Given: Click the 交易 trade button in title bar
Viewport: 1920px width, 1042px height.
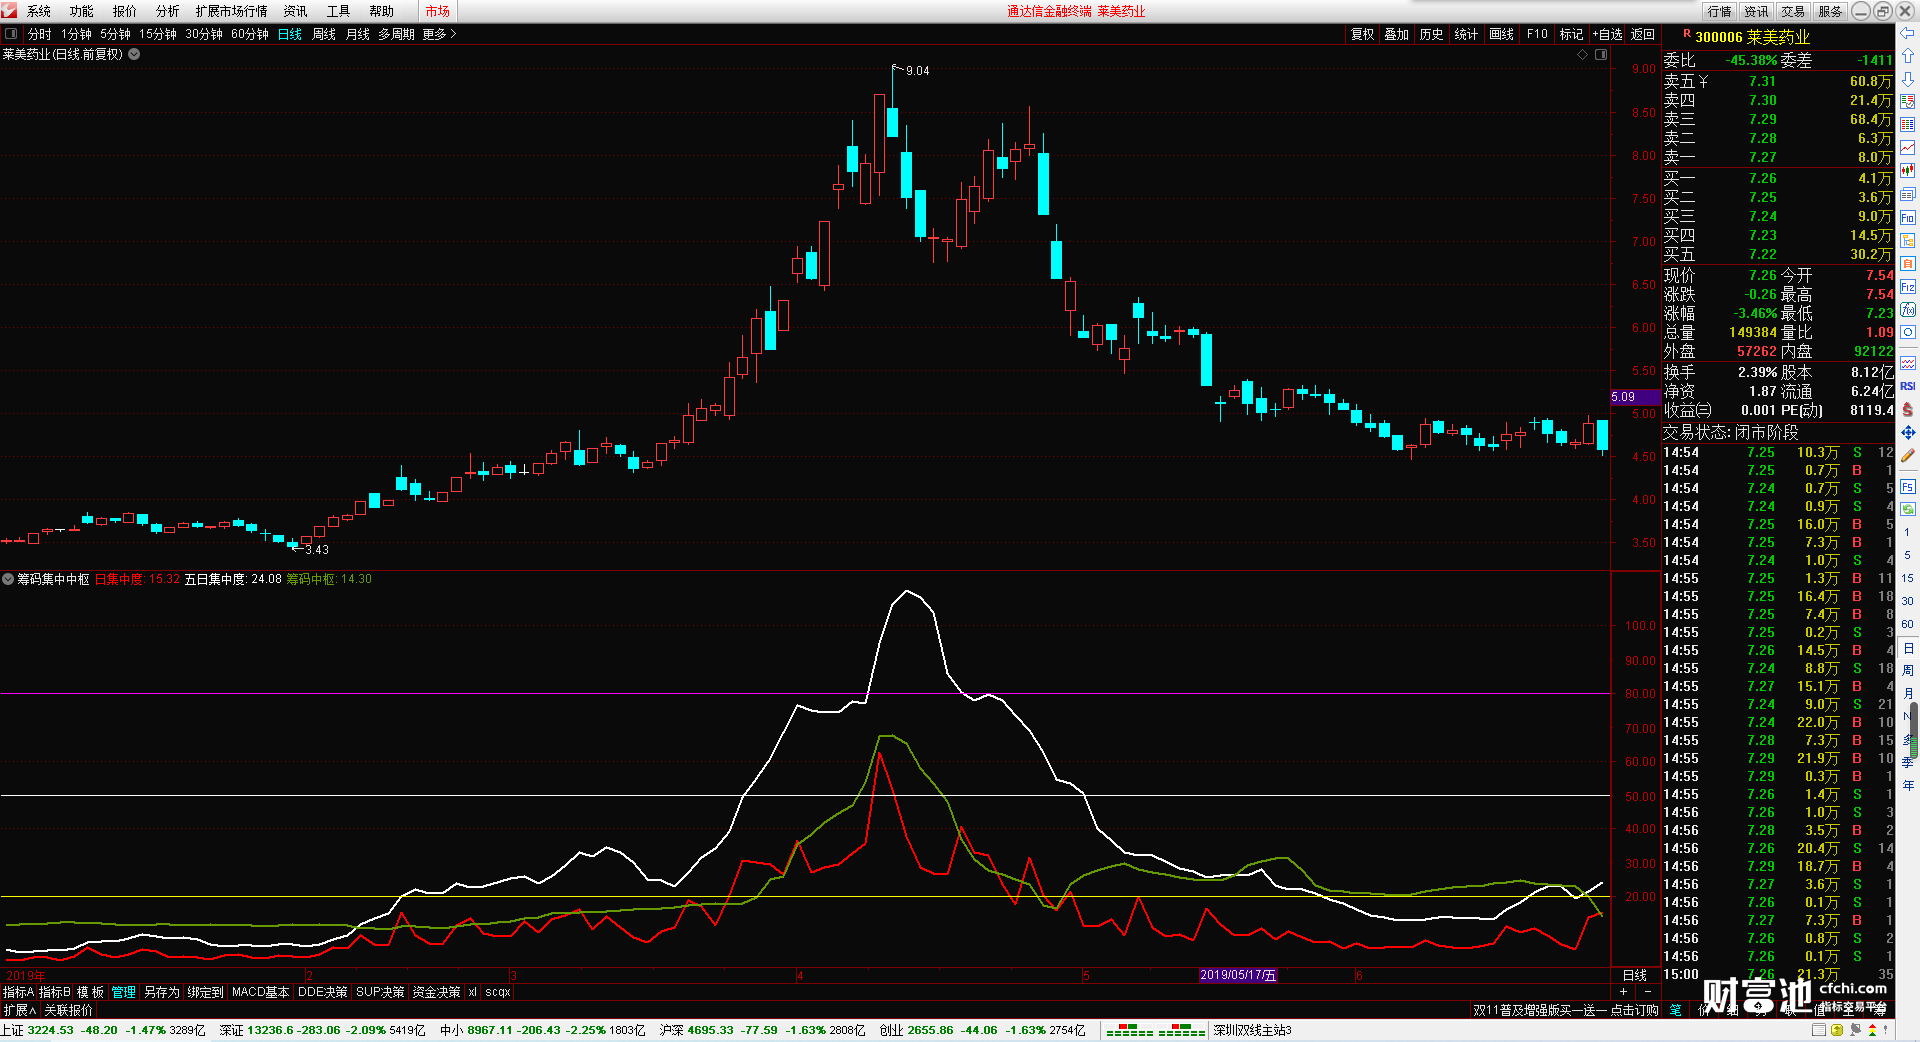Looking at the screenshot, I should click(1793, 11).
